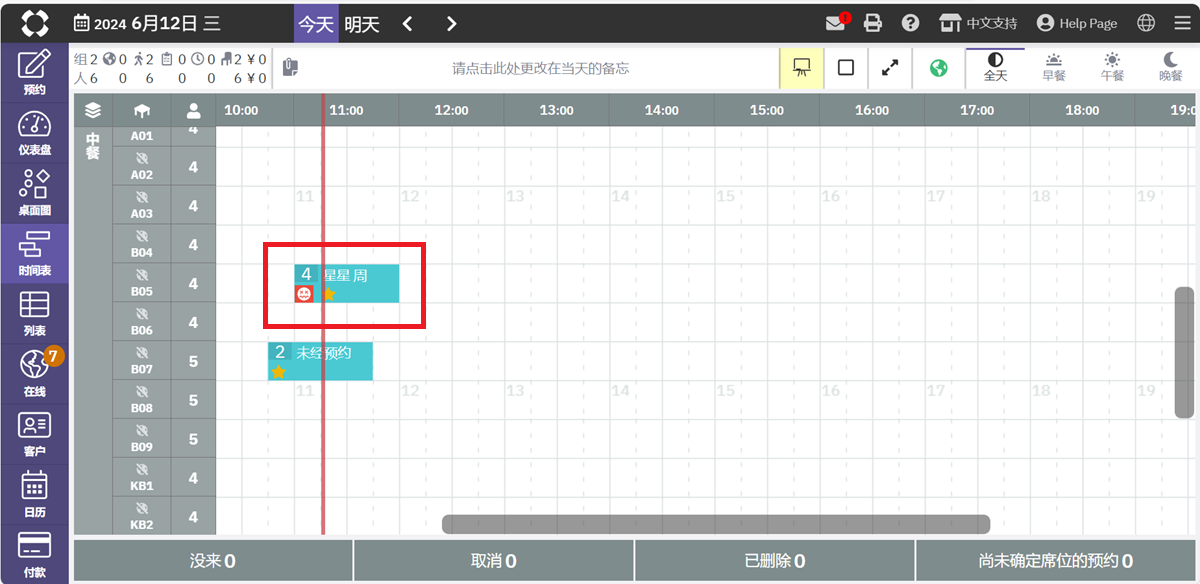
Task: Click the app logo in top-left corner
Action: point(35,23)
